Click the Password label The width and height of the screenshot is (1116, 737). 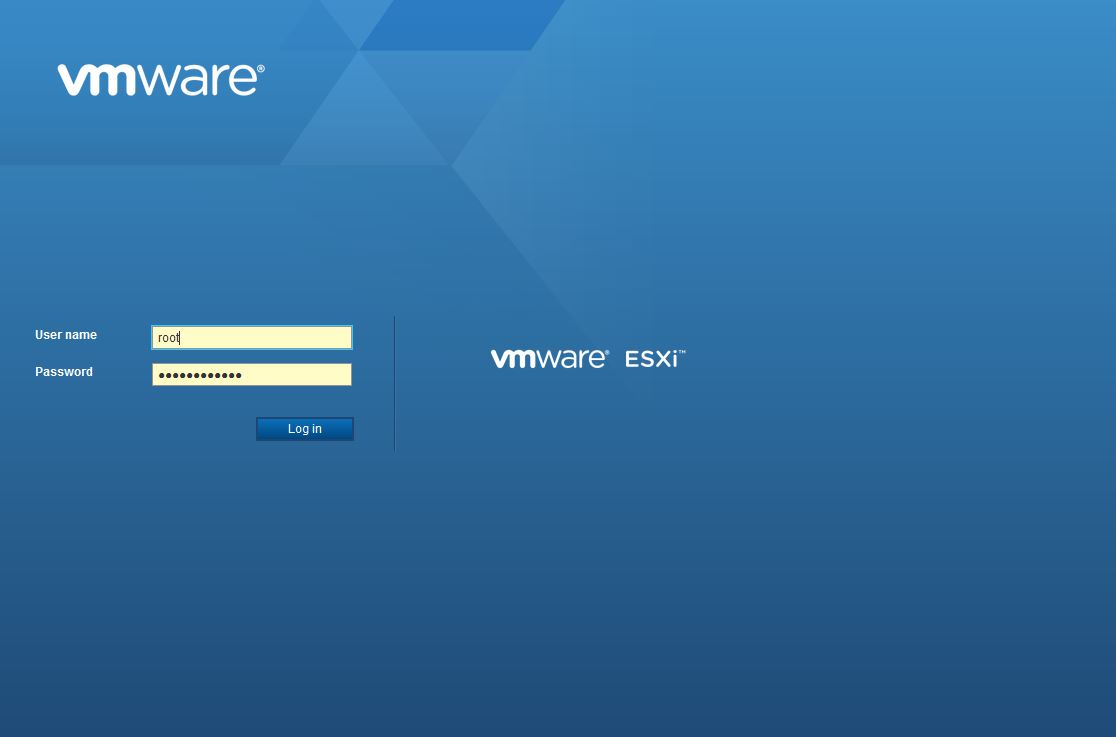[64, 371]
